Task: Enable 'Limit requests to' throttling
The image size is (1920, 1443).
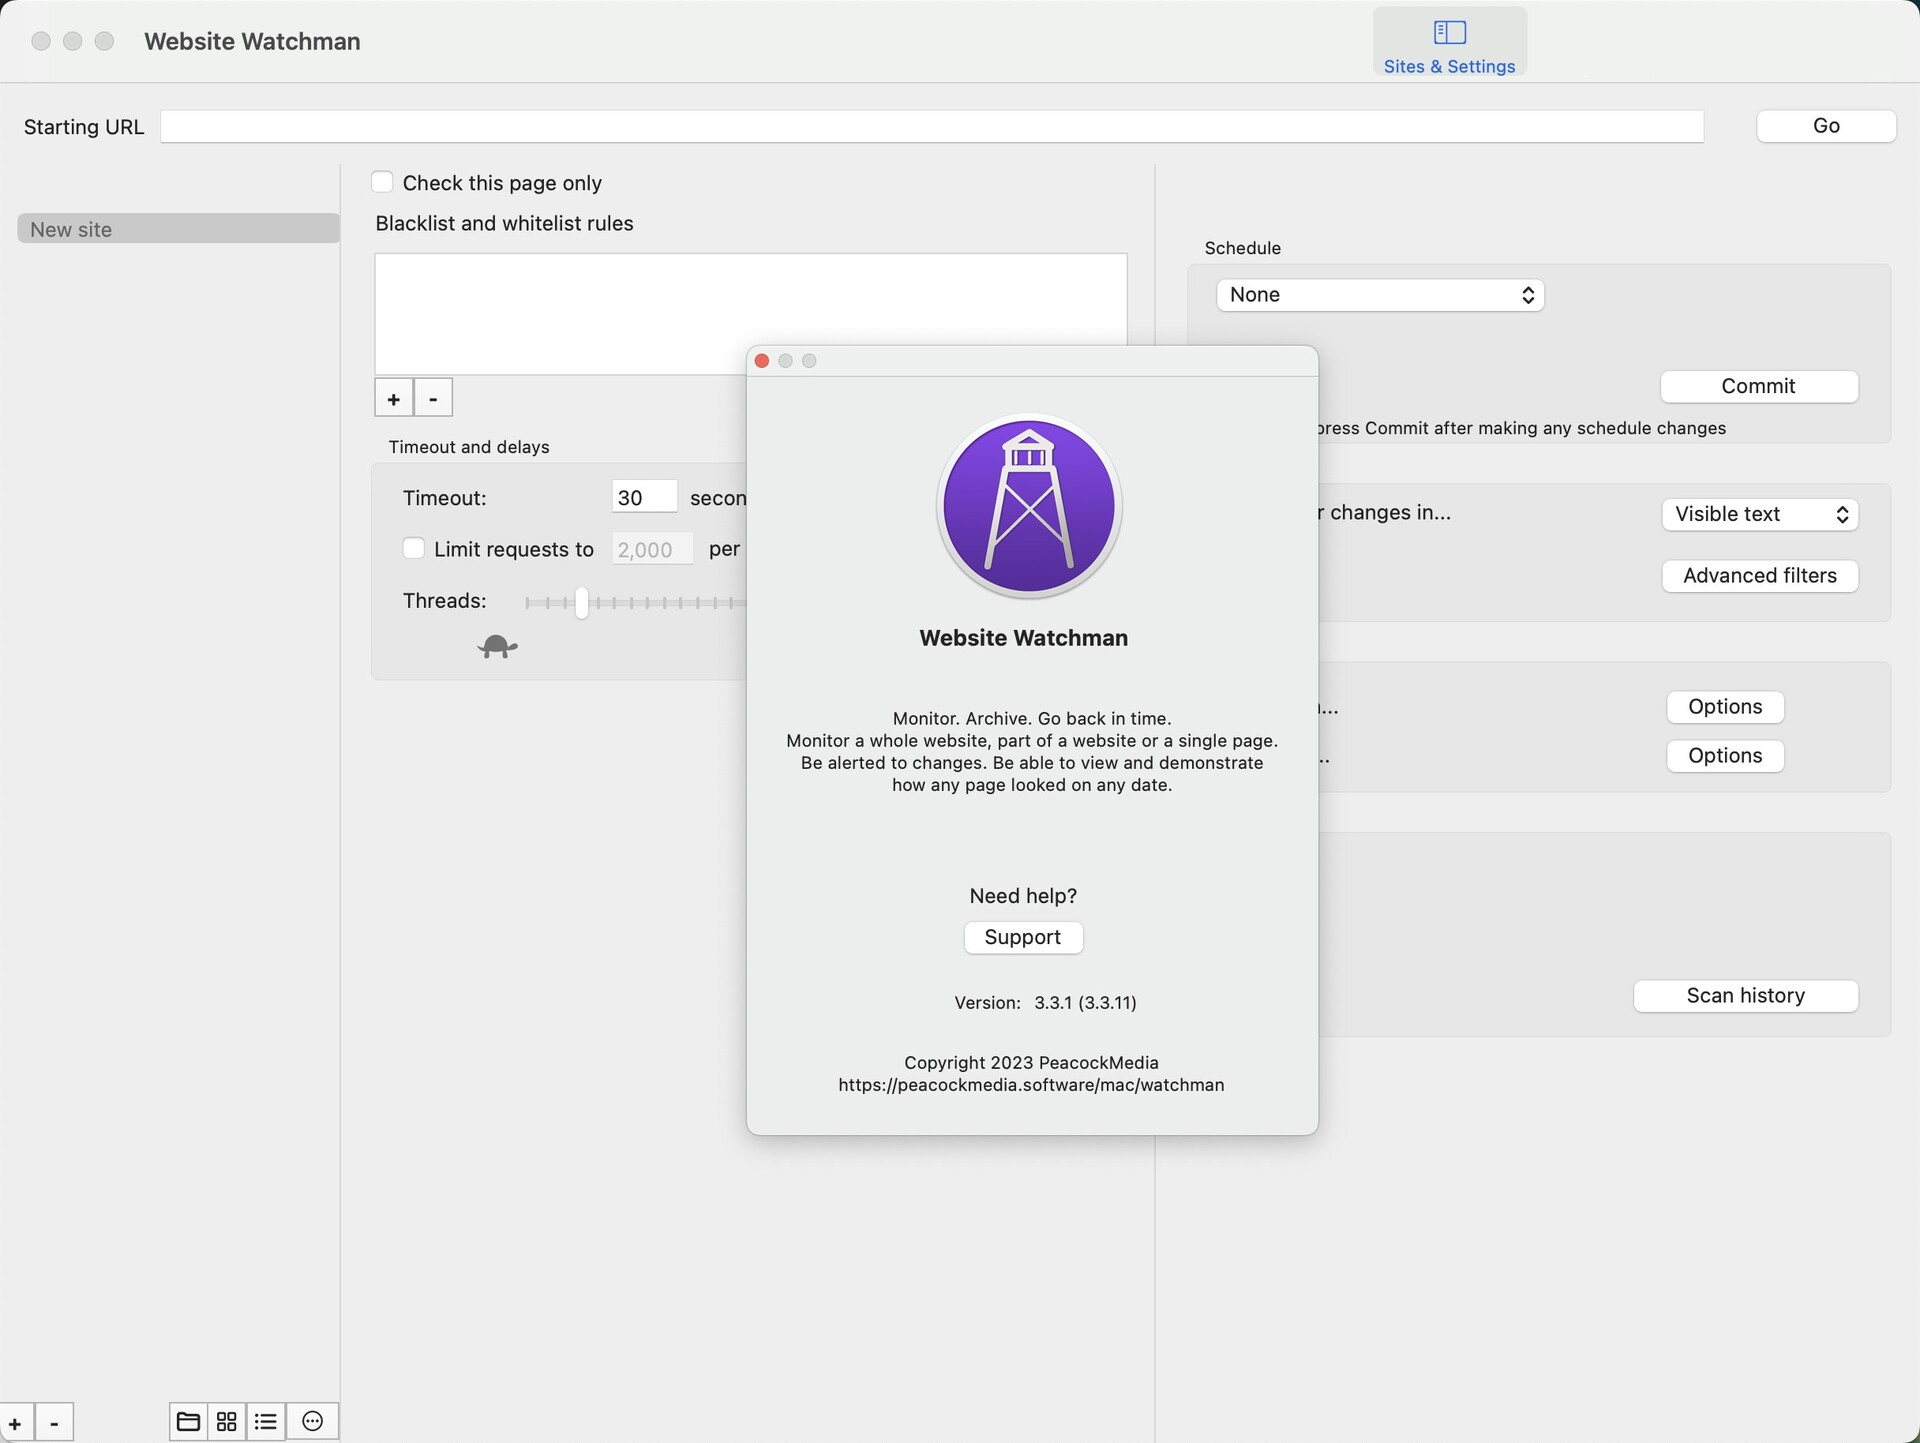Action: [x=414, y=548]
